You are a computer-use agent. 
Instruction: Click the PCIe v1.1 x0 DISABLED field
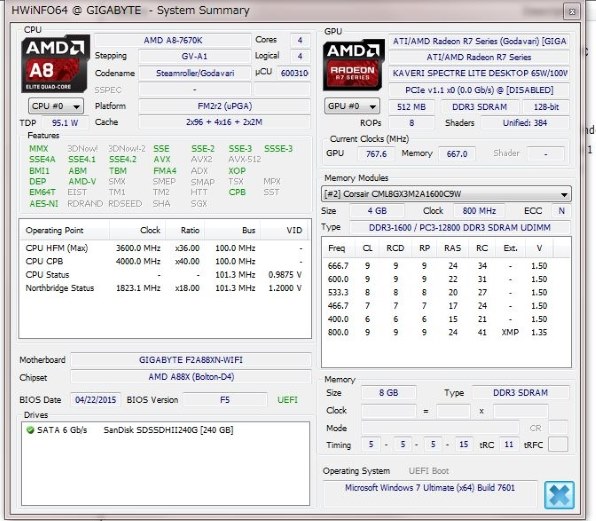pos(479,90)
